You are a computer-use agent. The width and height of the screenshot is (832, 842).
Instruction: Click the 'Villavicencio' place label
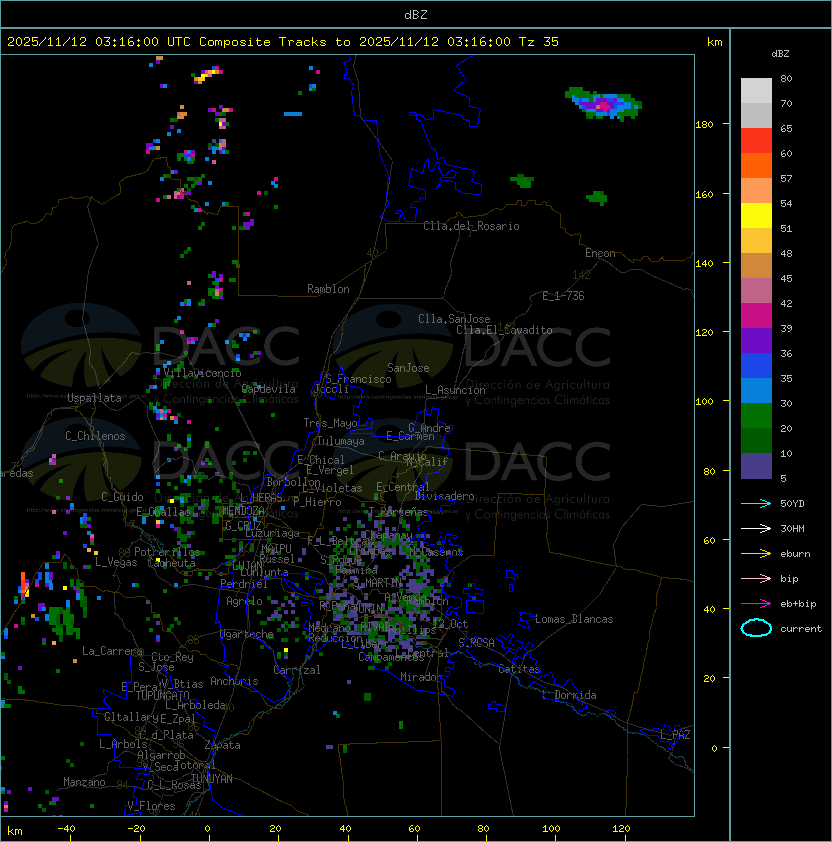pos(202,373)
